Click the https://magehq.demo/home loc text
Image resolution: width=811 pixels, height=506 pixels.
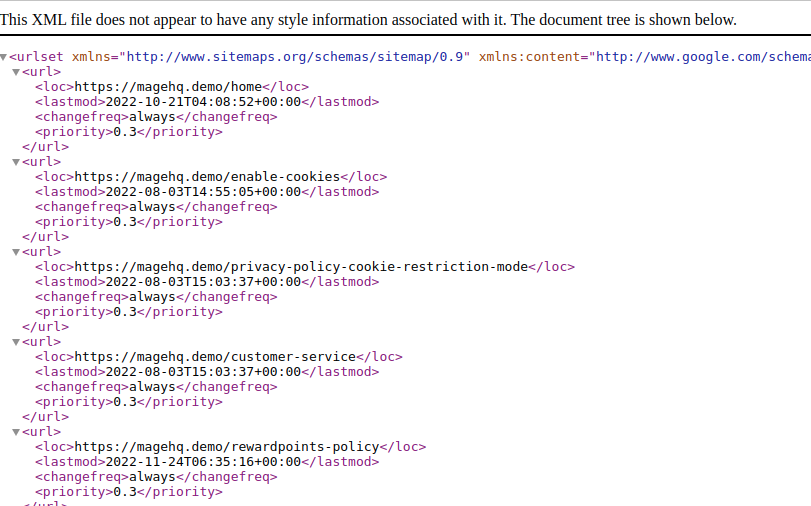168,86
